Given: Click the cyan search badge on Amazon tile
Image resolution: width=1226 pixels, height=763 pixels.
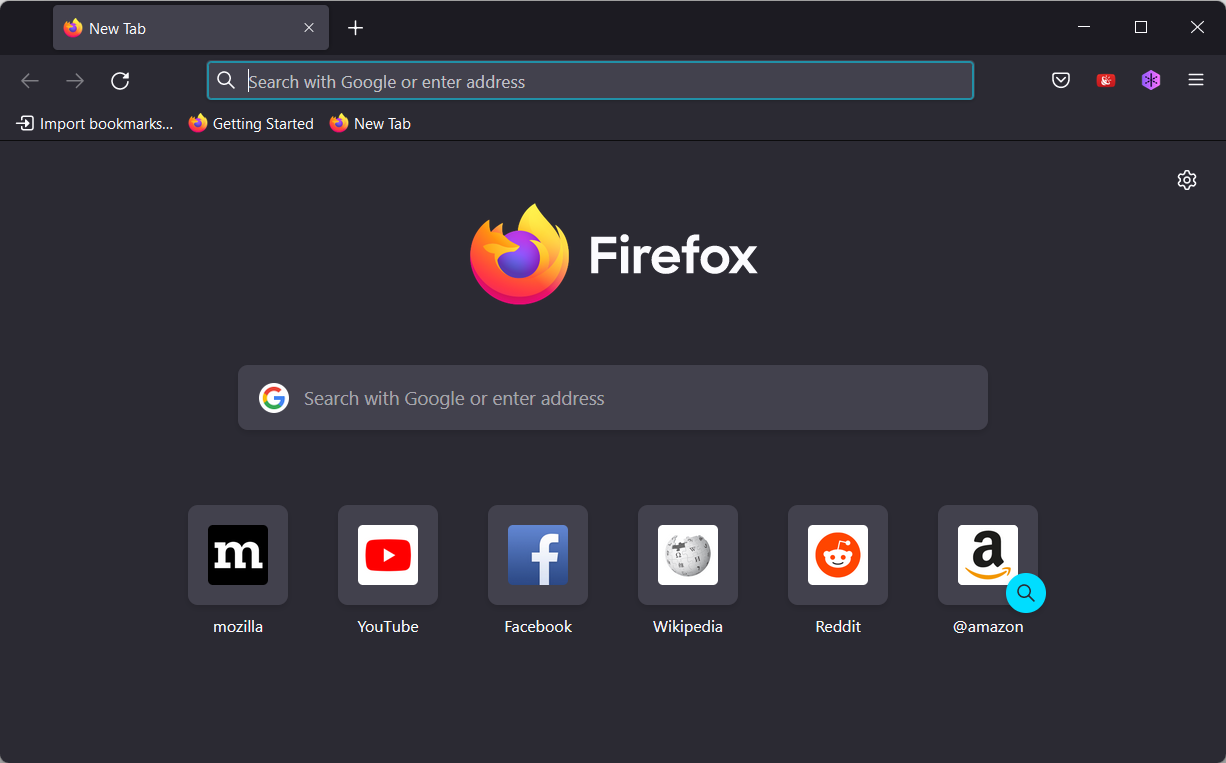Looking at the screenshot, I should [x=1026, y=593].
